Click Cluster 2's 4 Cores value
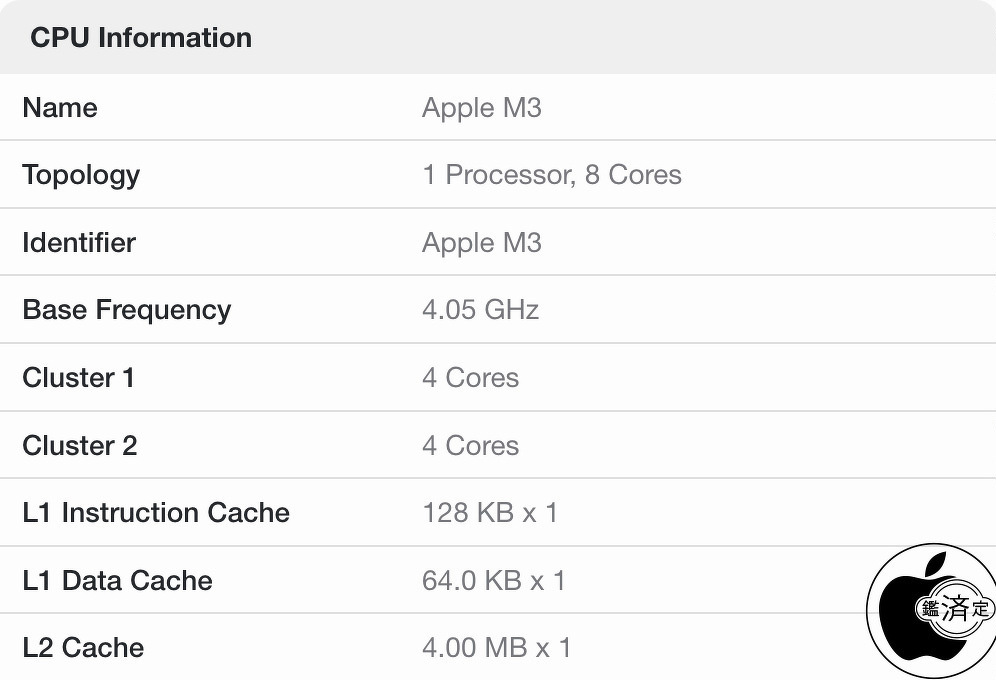Image resolution: width=996 pixels, height=680 pixels. (x=470, y=445)
